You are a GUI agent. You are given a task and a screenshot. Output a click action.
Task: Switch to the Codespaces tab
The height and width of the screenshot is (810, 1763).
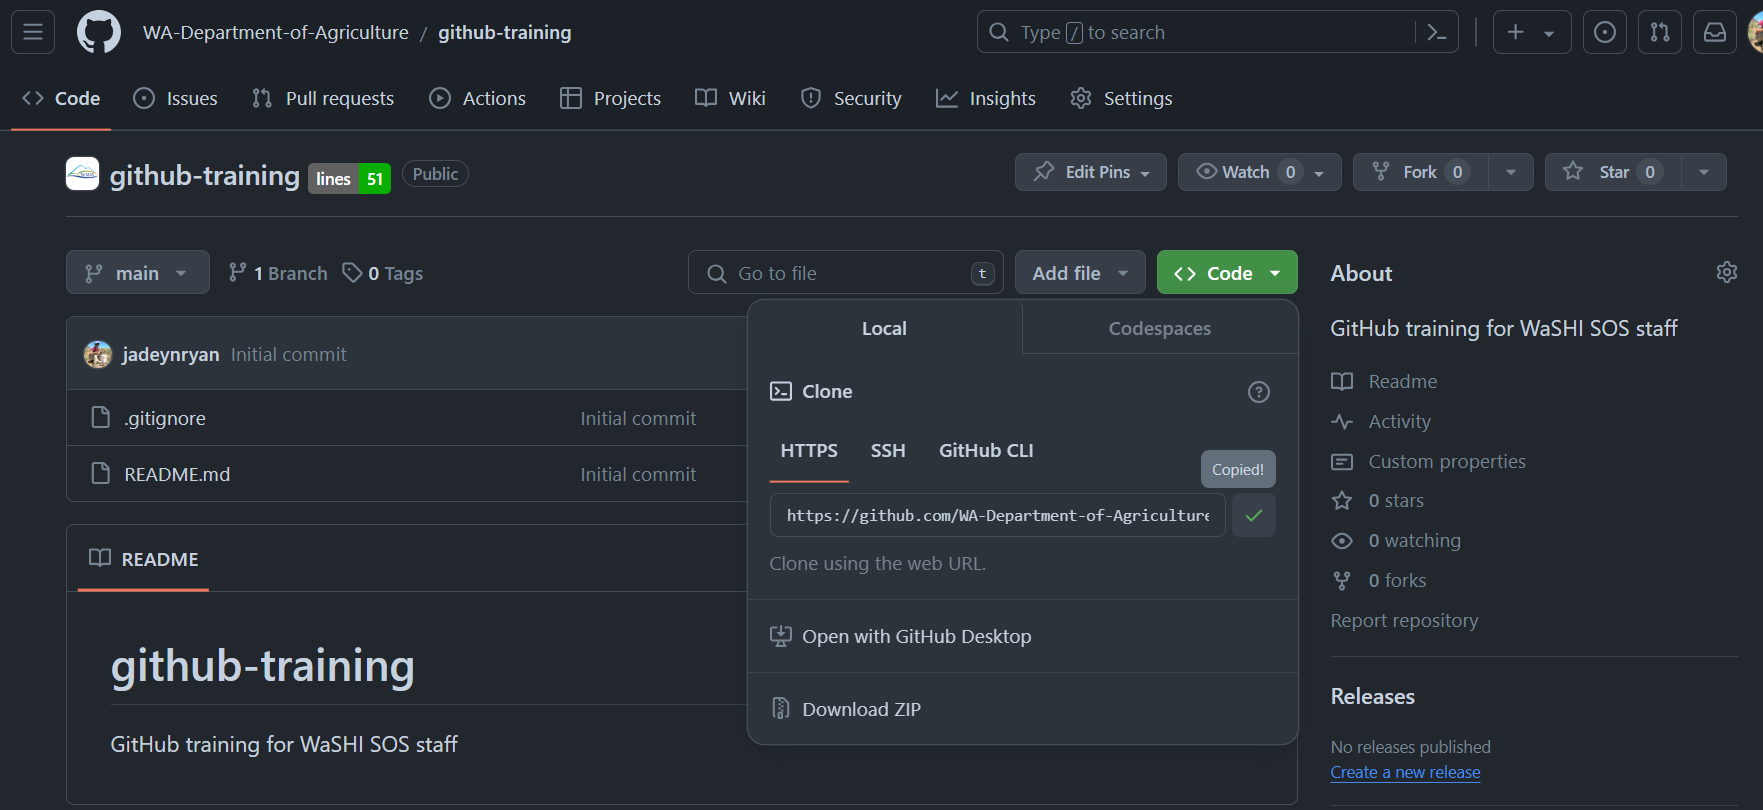point(1159,329)
